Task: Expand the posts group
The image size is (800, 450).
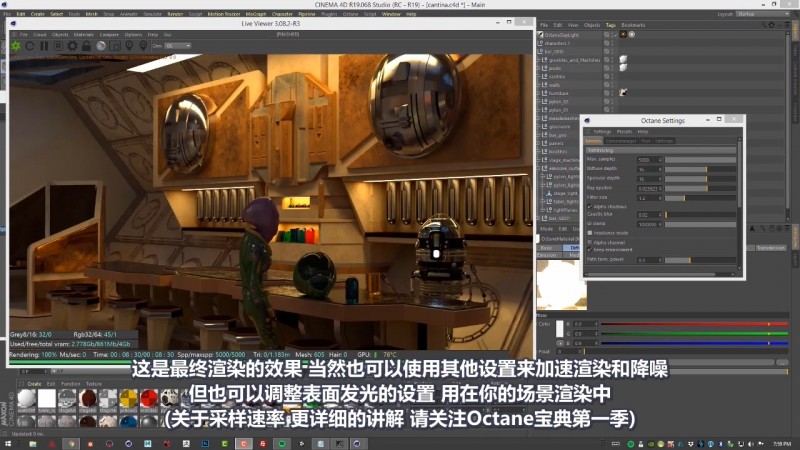Action: tap(538, 68)
